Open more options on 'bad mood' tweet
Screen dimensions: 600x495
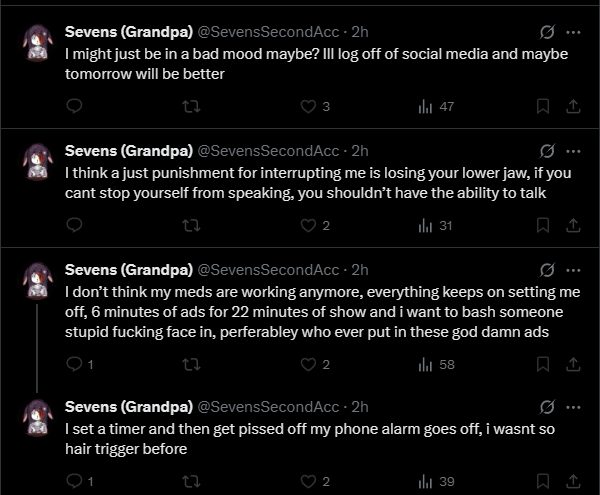click(573, 32)
